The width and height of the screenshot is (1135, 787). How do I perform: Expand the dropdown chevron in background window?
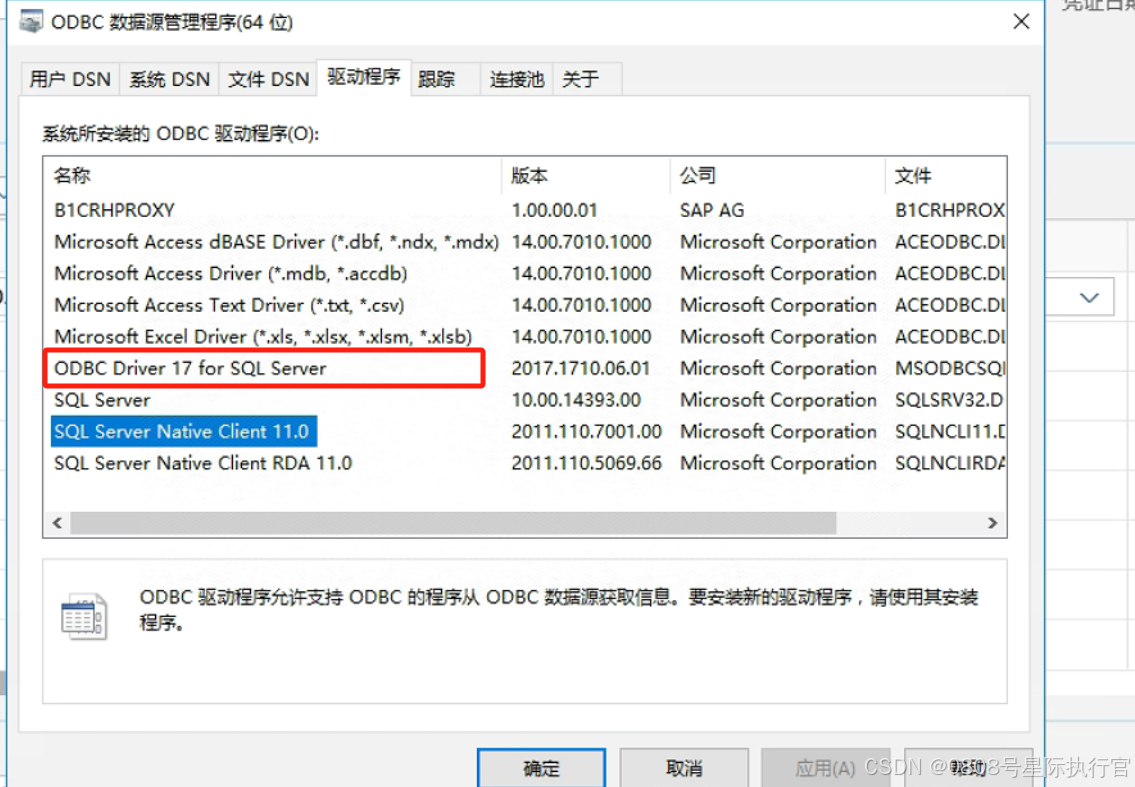(x=1089, y=297)
